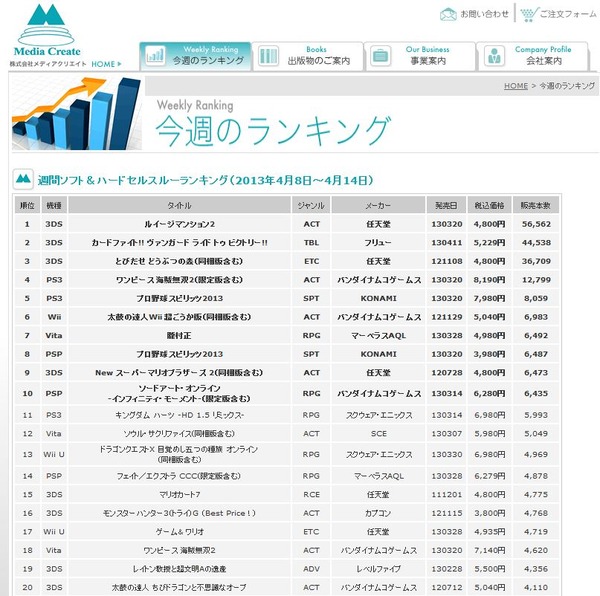Select フェイト/エクストラ CCC title cell
Image resolution: width=600 pixels, height=596 pixels.
pos(179,476)
